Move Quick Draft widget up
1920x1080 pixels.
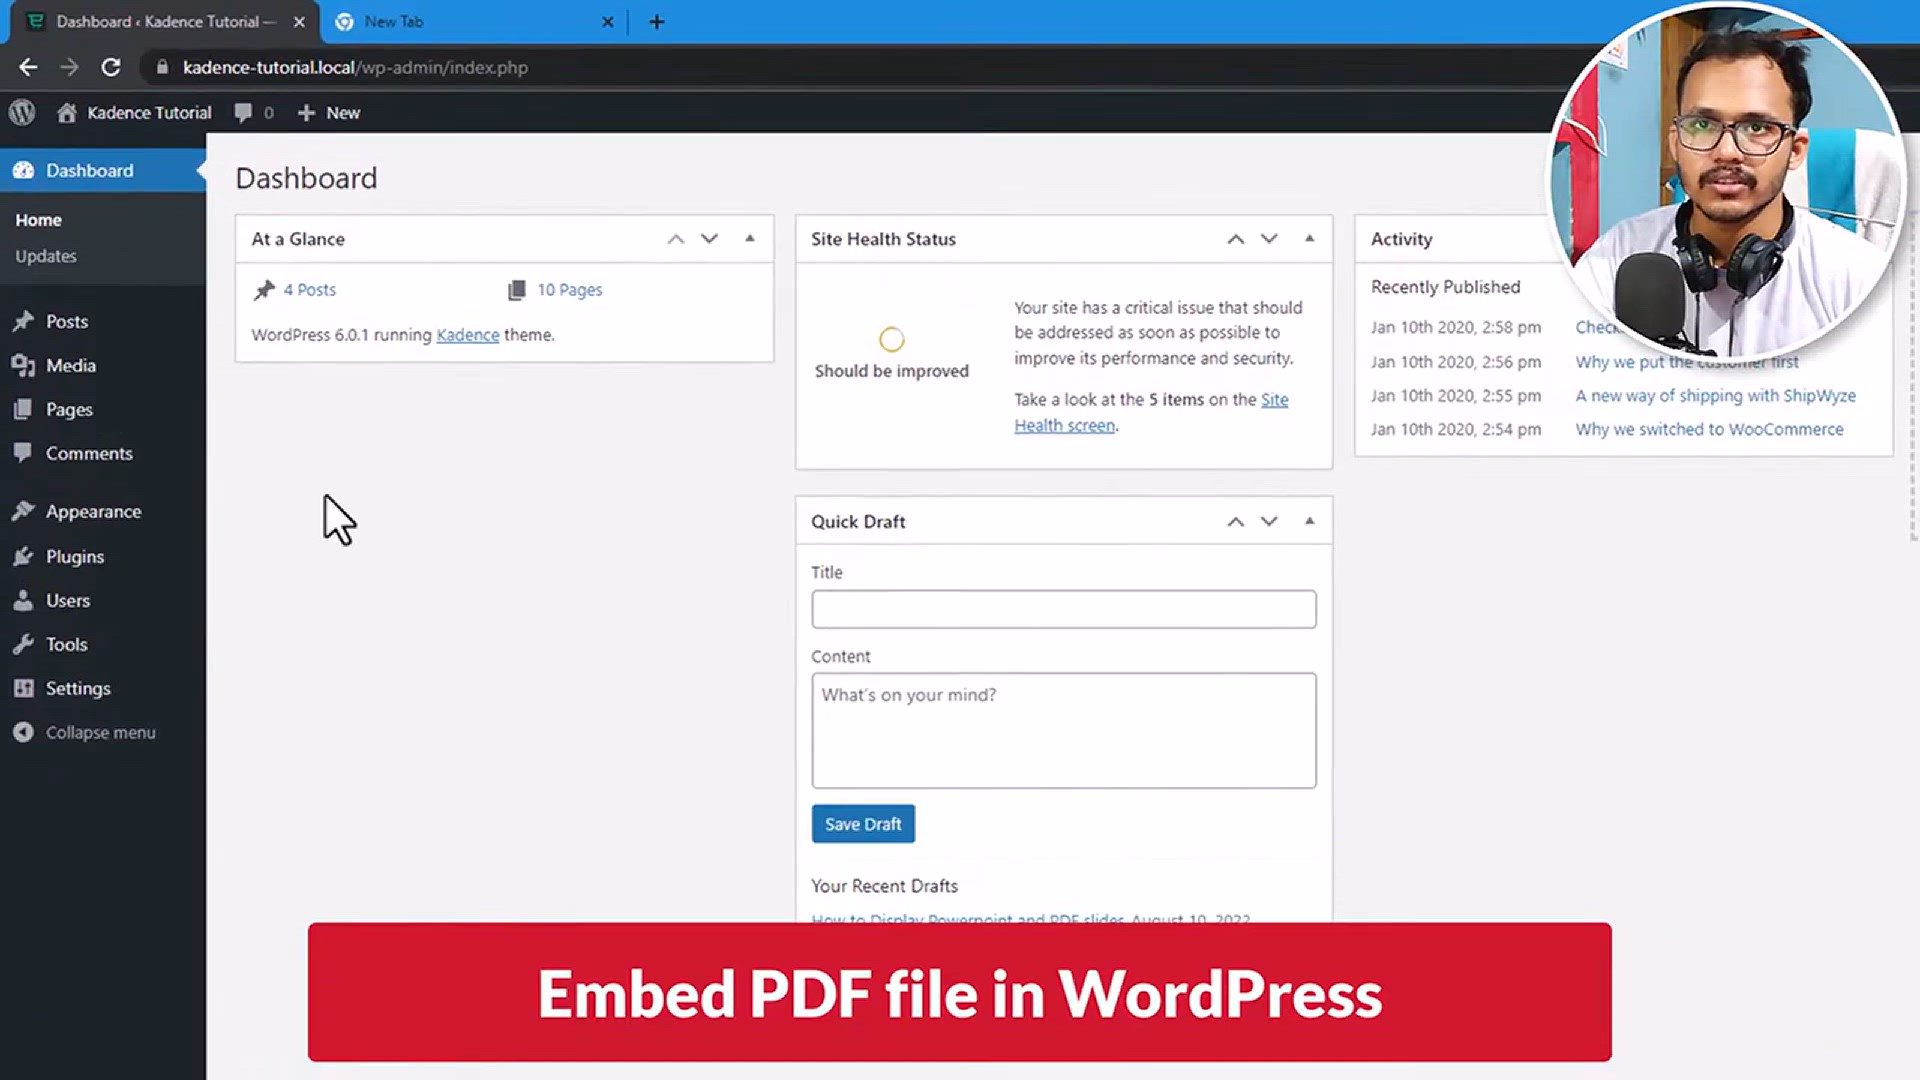point(1236,522)
